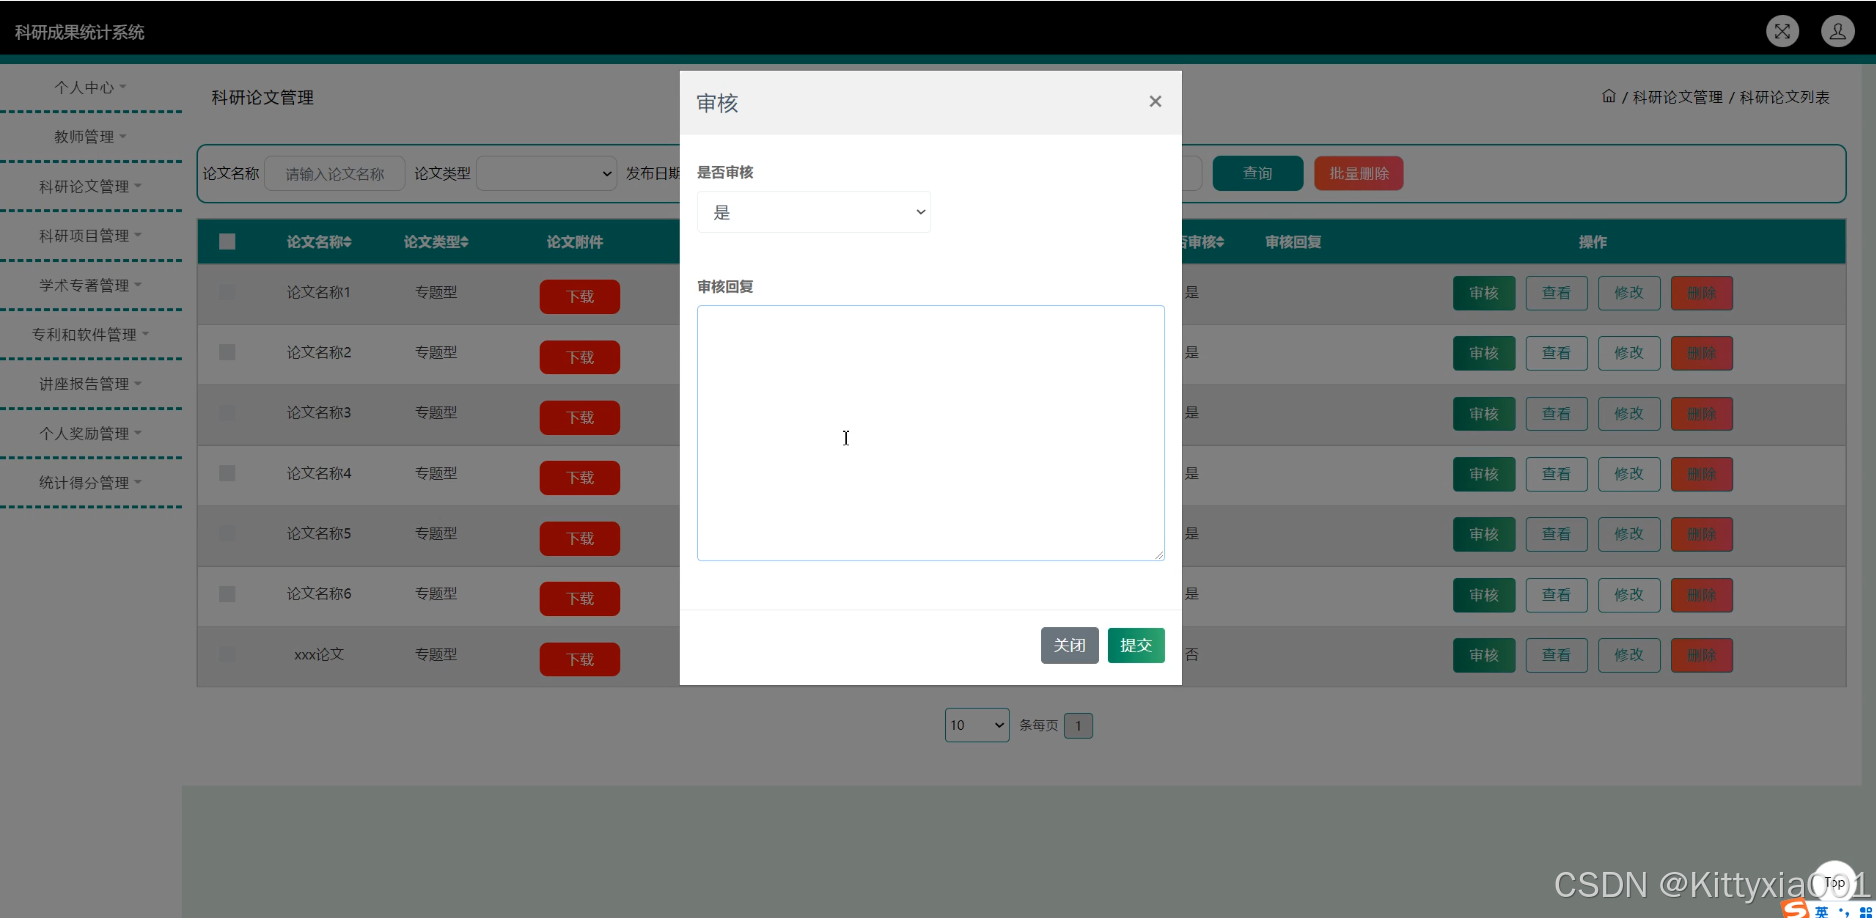Click 查看 button for 论文名称2 row
Viewport: 1876px width, 918px height.
click(1556, 353)
